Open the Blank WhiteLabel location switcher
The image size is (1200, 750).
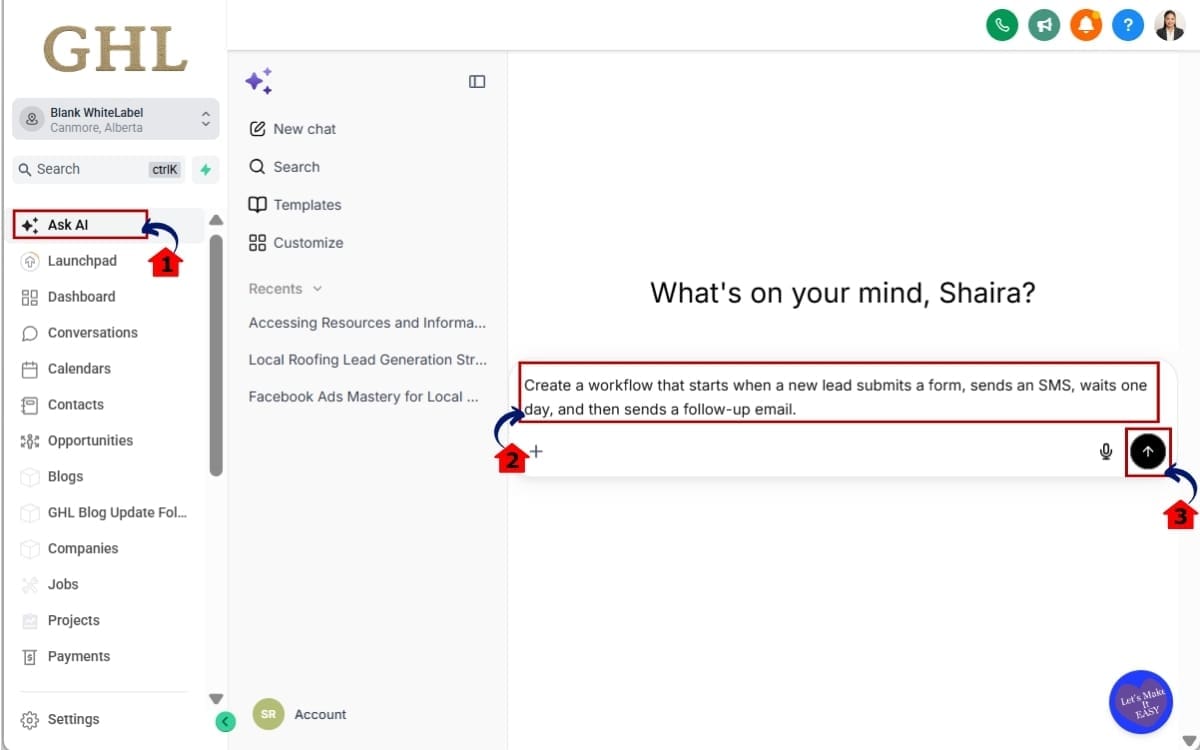coord(116,120)
